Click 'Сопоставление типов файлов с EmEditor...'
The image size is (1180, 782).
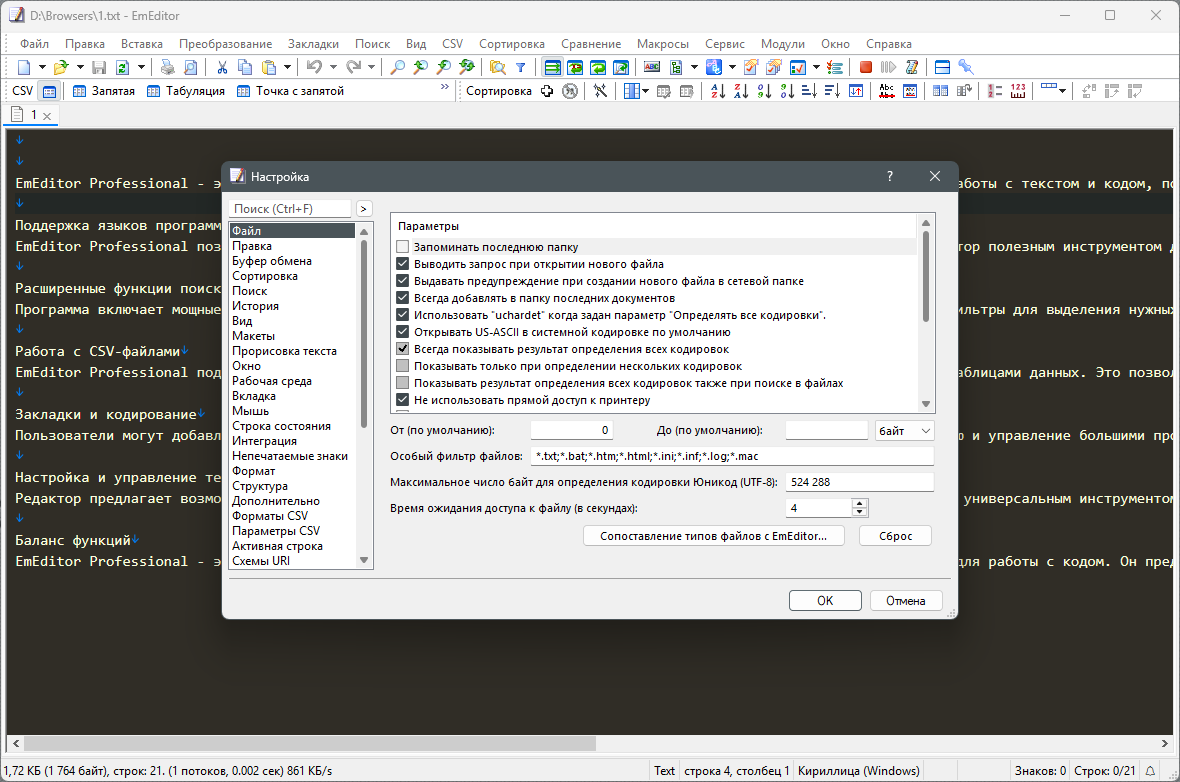coord(713,536)
